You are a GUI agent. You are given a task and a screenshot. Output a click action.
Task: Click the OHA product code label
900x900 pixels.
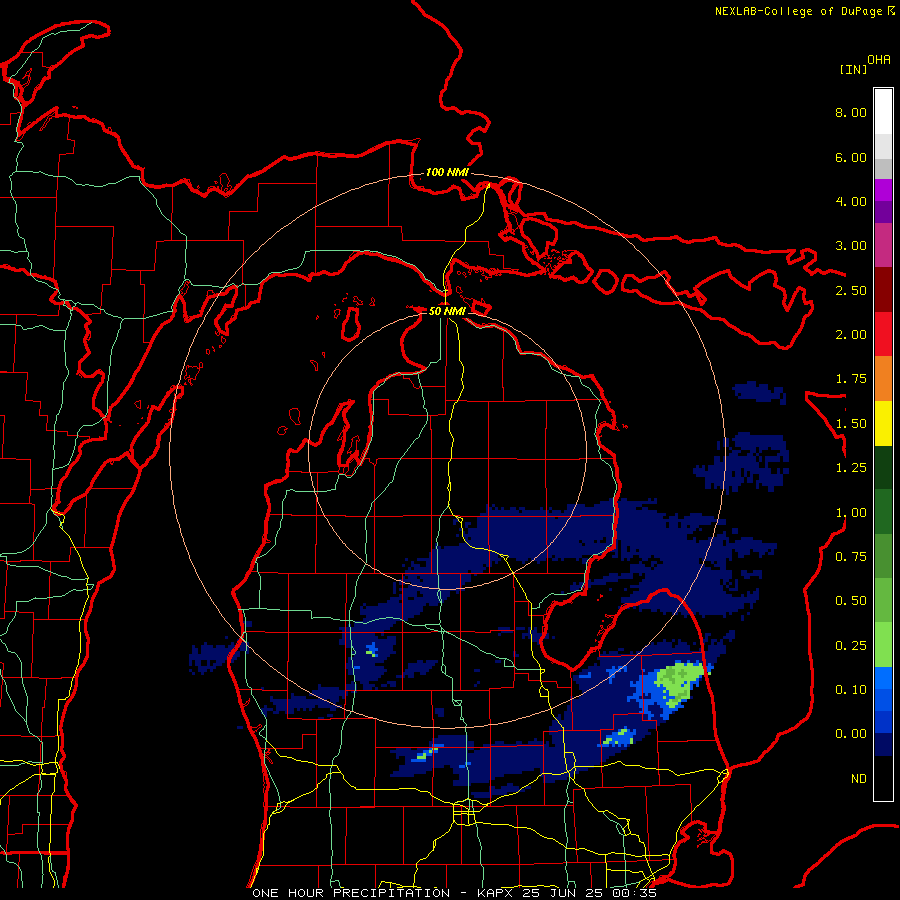[x=879, y=60]
